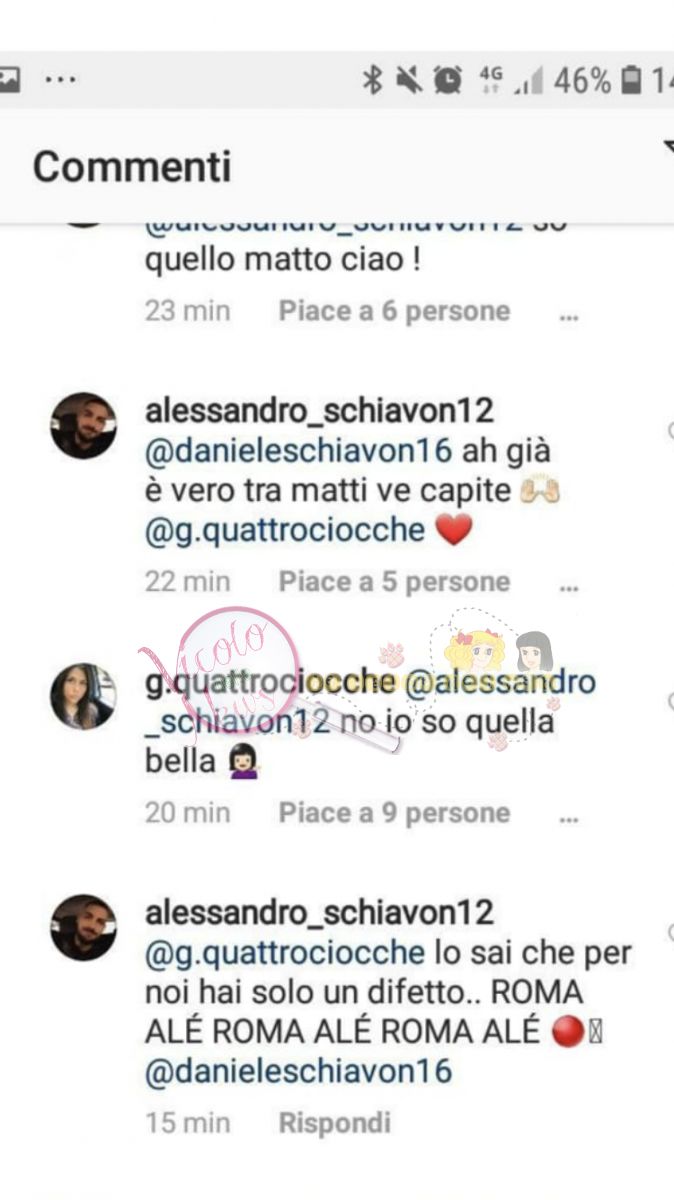The height and width of the screenshot is (1200, 674).
Task: Tap the battery indicator icon
Action: [631, 81]
